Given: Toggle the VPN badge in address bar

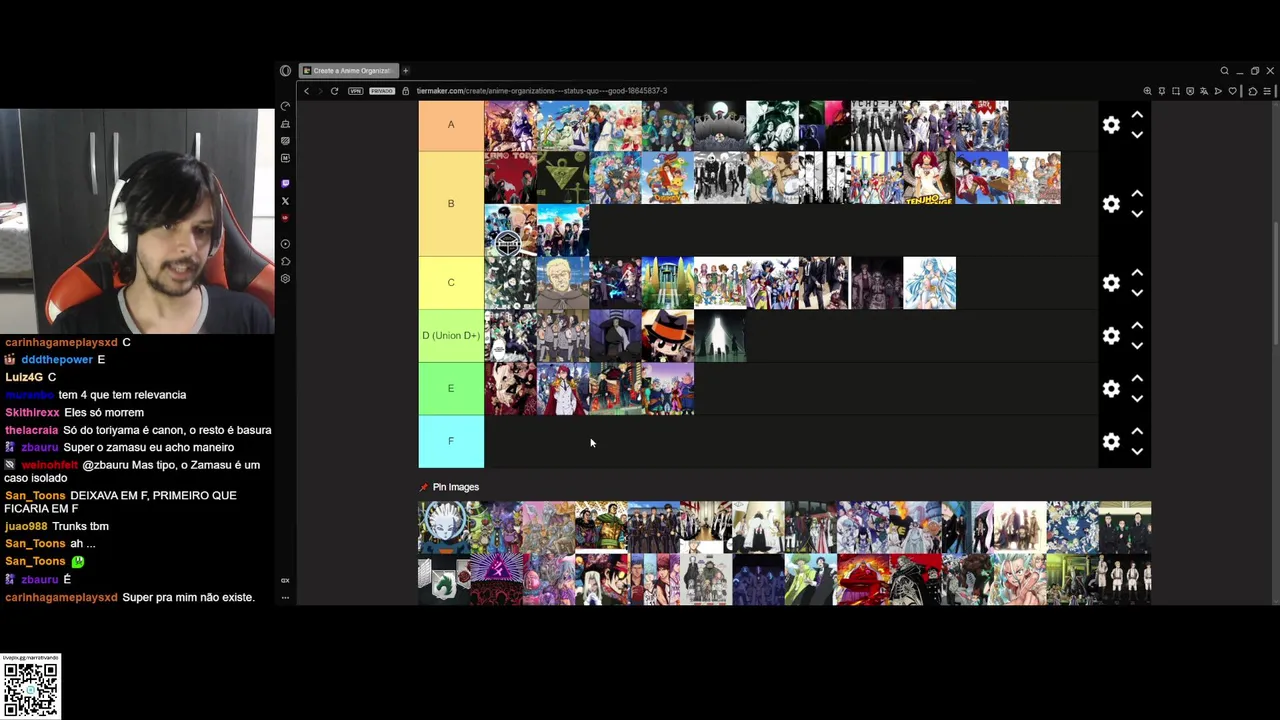Looking at the screenshot, I should pos(355,91).
